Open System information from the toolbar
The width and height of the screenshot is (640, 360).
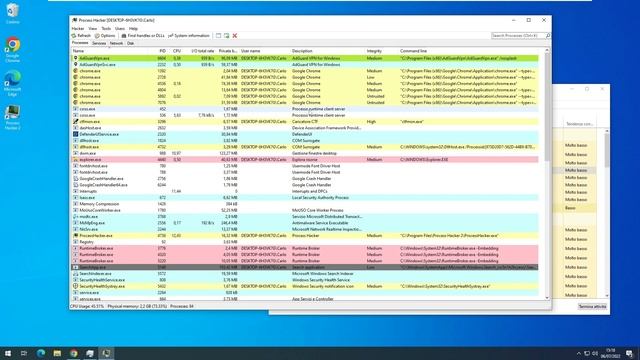(x=189, y=36)
